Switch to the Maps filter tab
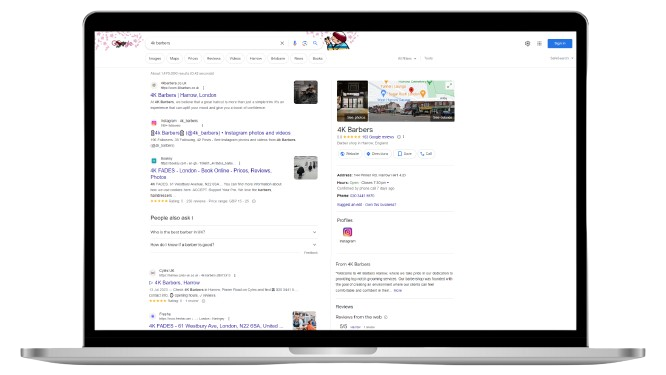This screenshot has width=666, height=375. (x=174, y=59)
